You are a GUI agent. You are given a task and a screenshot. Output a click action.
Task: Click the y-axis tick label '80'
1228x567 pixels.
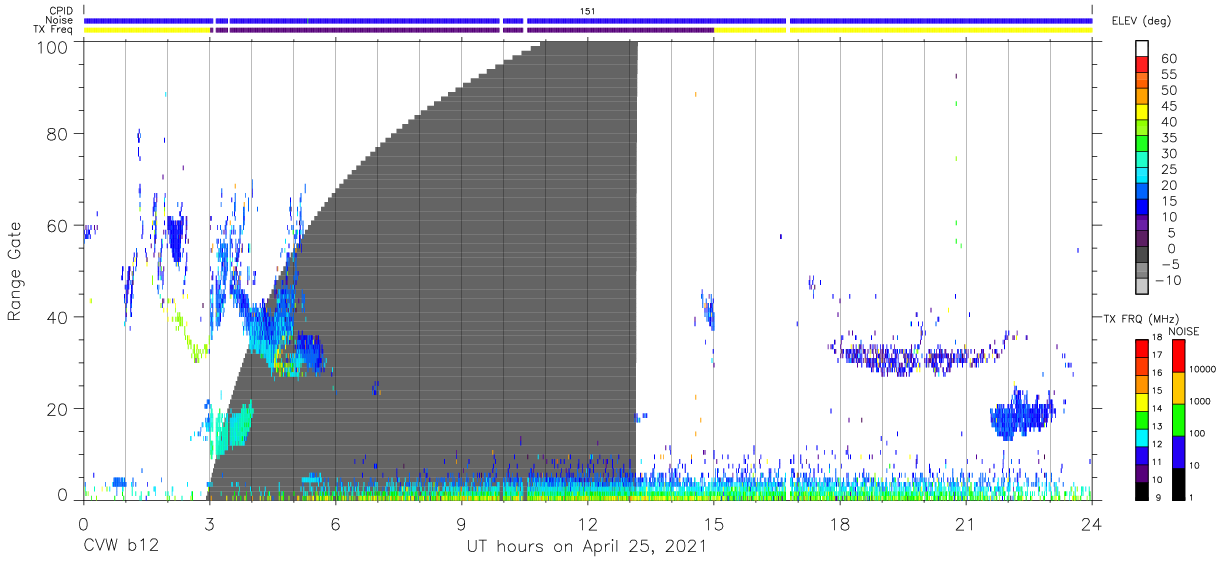[57, 133]
